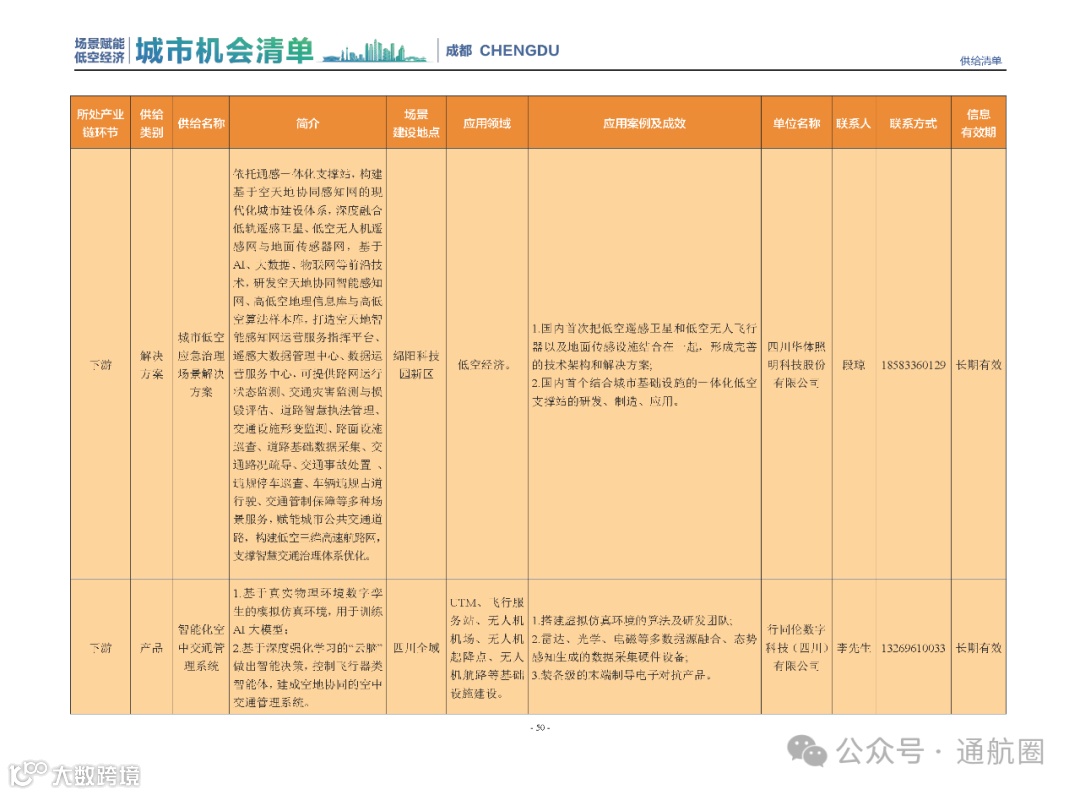Click the 供给清单 label at top right
Screen dimensions: 1080x795
(x=981, y=61)
